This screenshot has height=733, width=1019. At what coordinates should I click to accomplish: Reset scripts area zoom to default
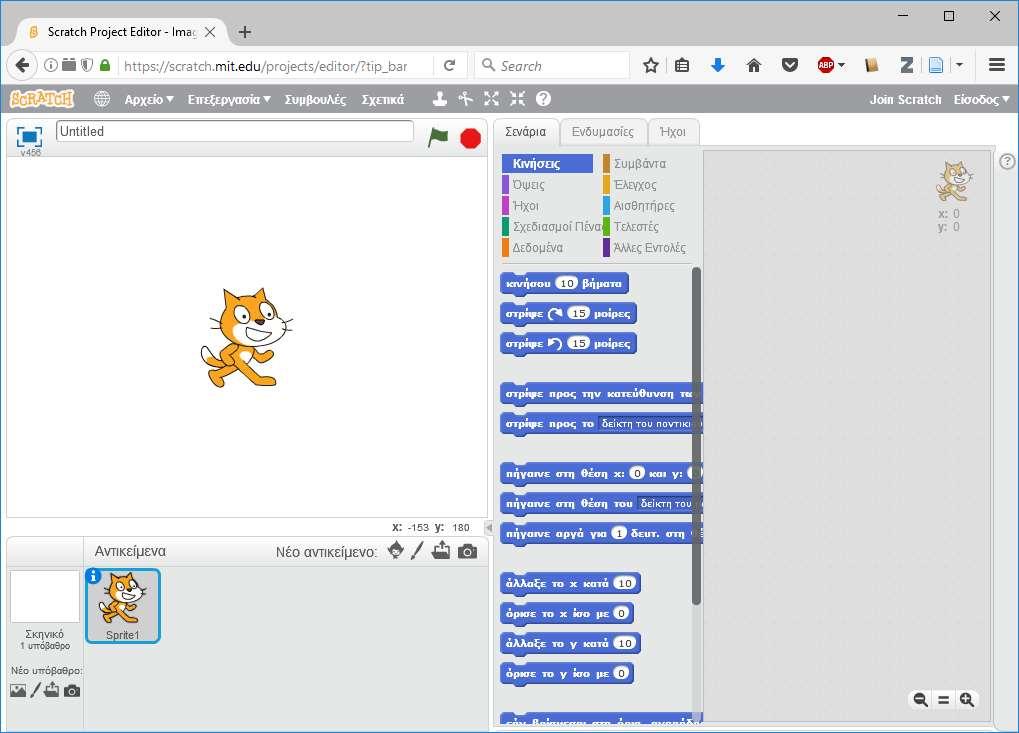[944, 699]
